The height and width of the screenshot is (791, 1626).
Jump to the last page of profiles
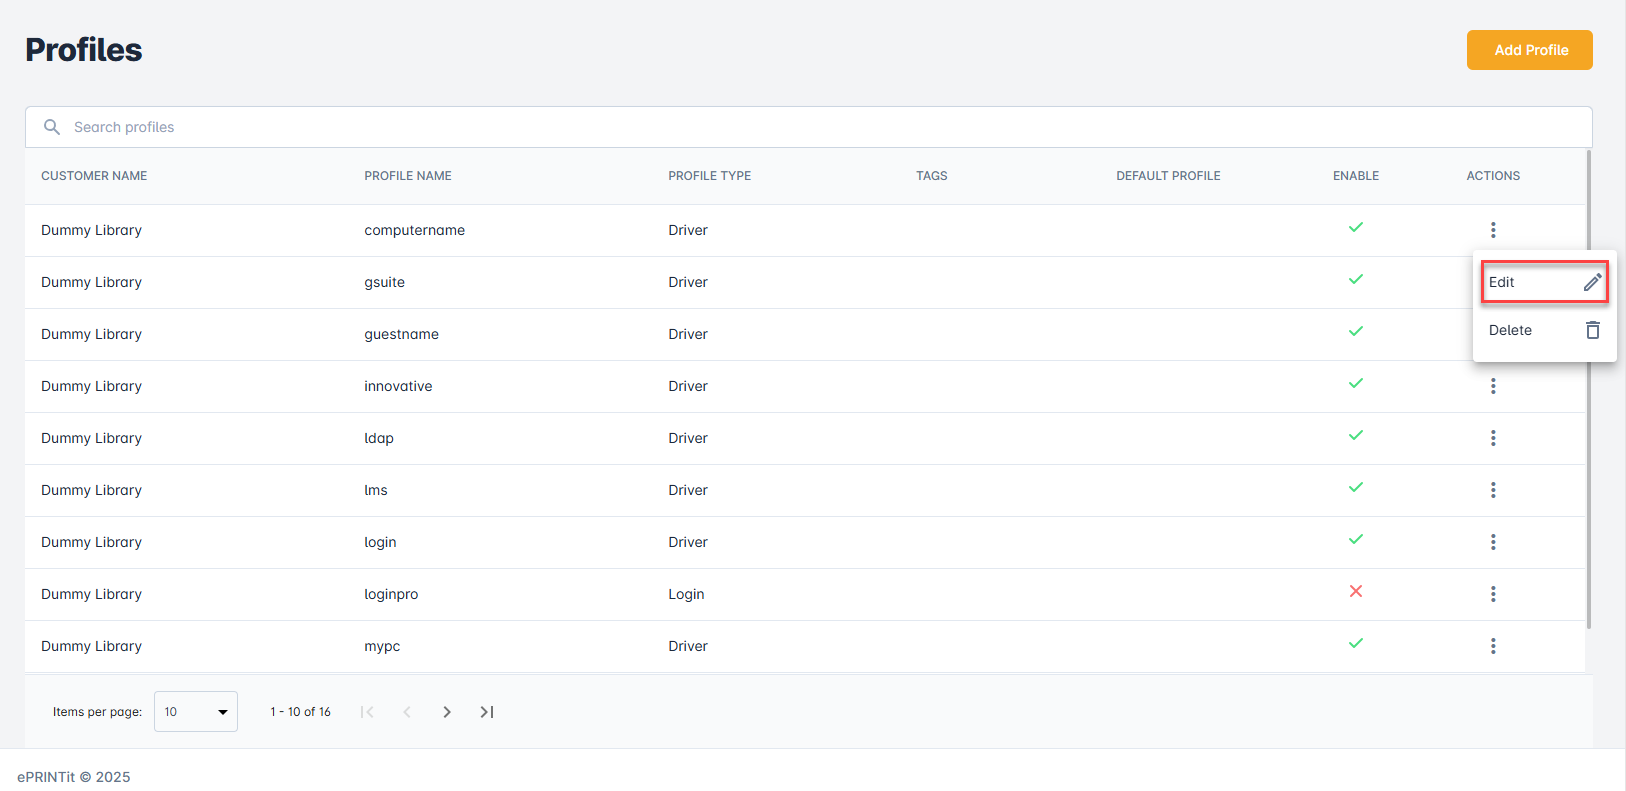pyautogui.click(x=487, y=712)
